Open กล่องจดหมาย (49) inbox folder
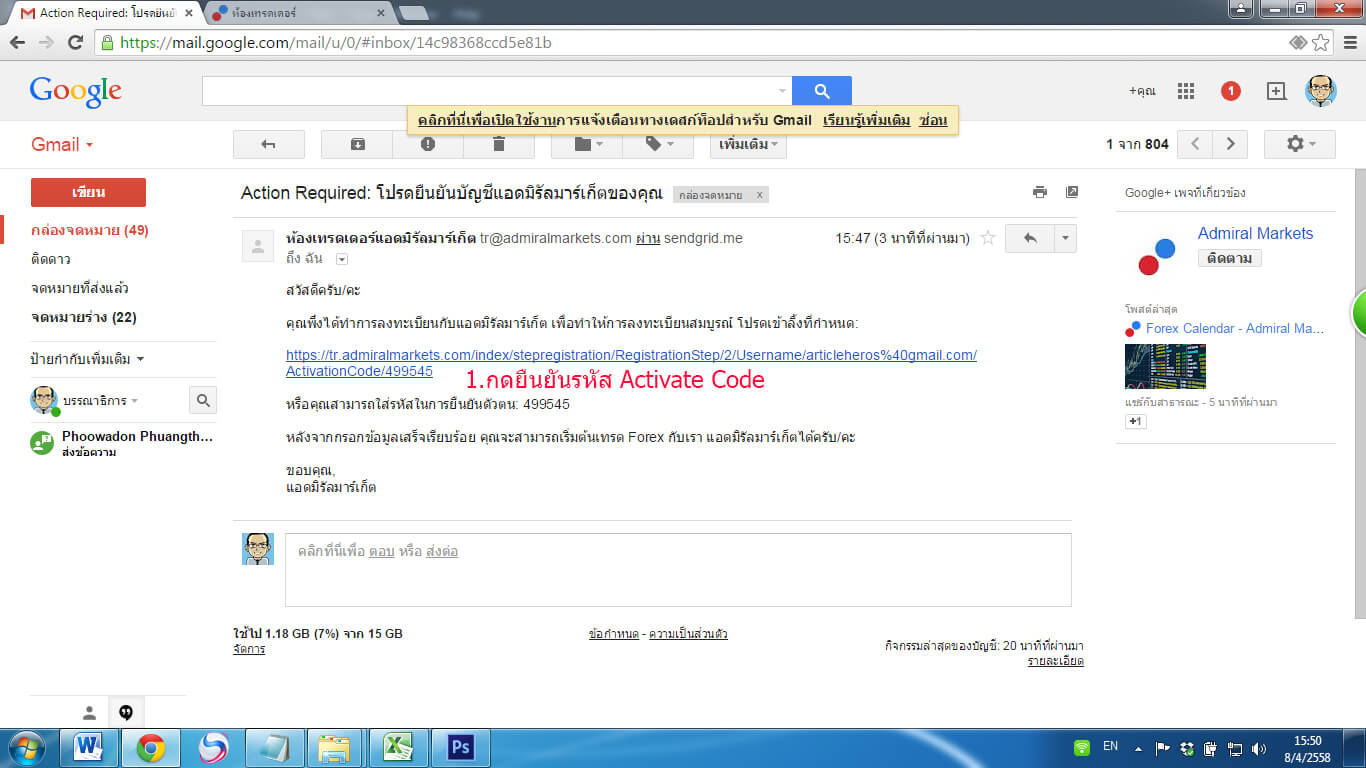 (x=90, y=230)
